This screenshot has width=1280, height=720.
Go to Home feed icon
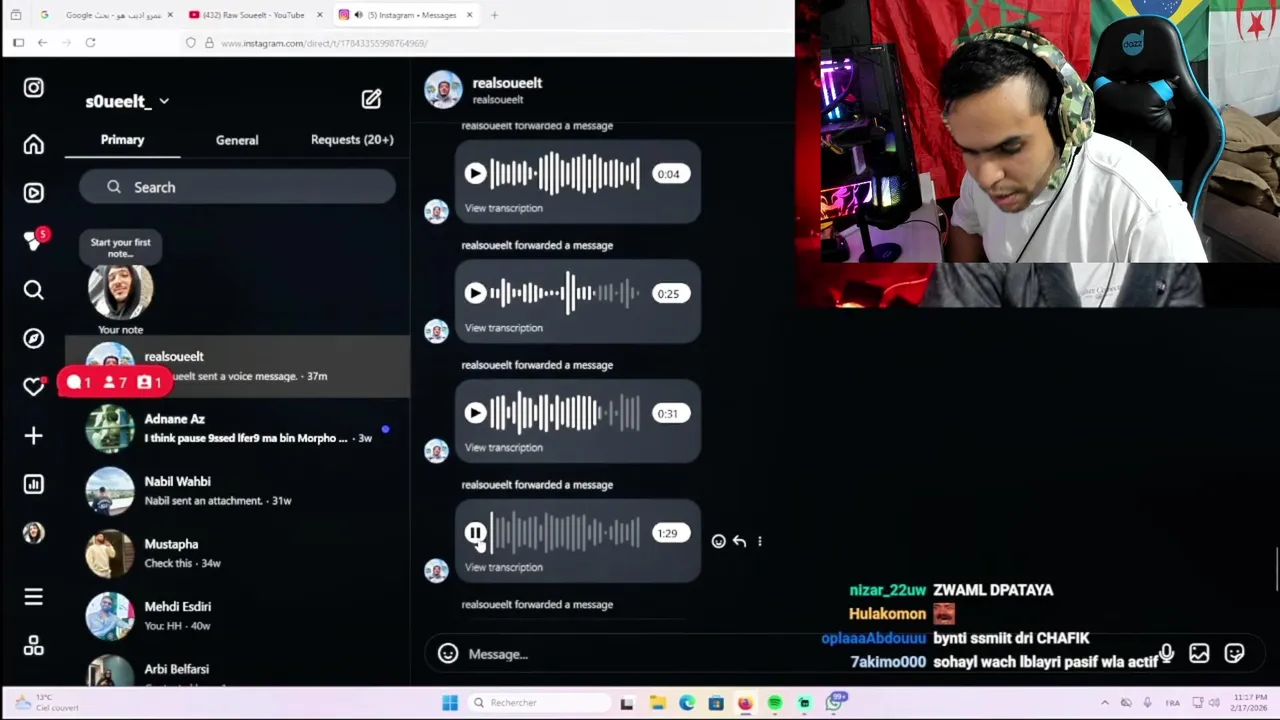point(33,146)
